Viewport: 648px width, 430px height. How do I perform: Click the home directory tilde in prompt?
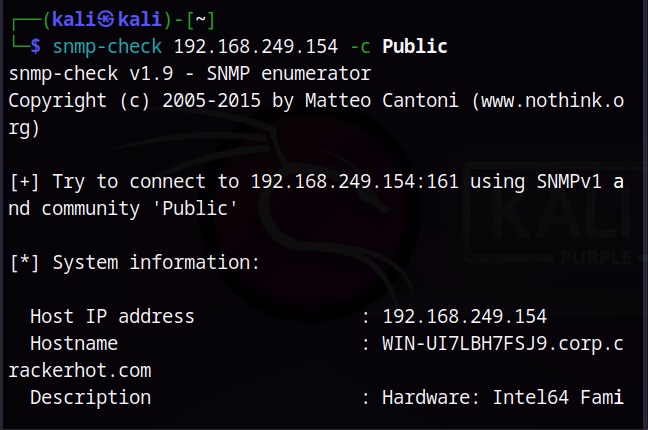(x=200, y=19)
